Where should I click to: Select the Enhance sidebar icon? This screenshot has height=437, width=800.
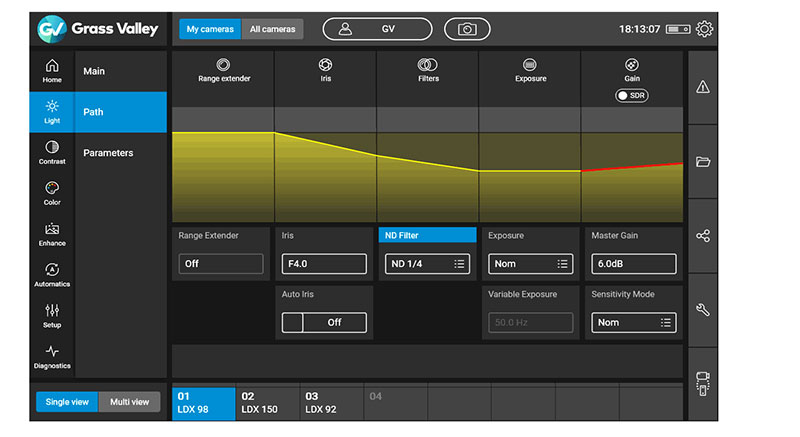click(52, 234)
